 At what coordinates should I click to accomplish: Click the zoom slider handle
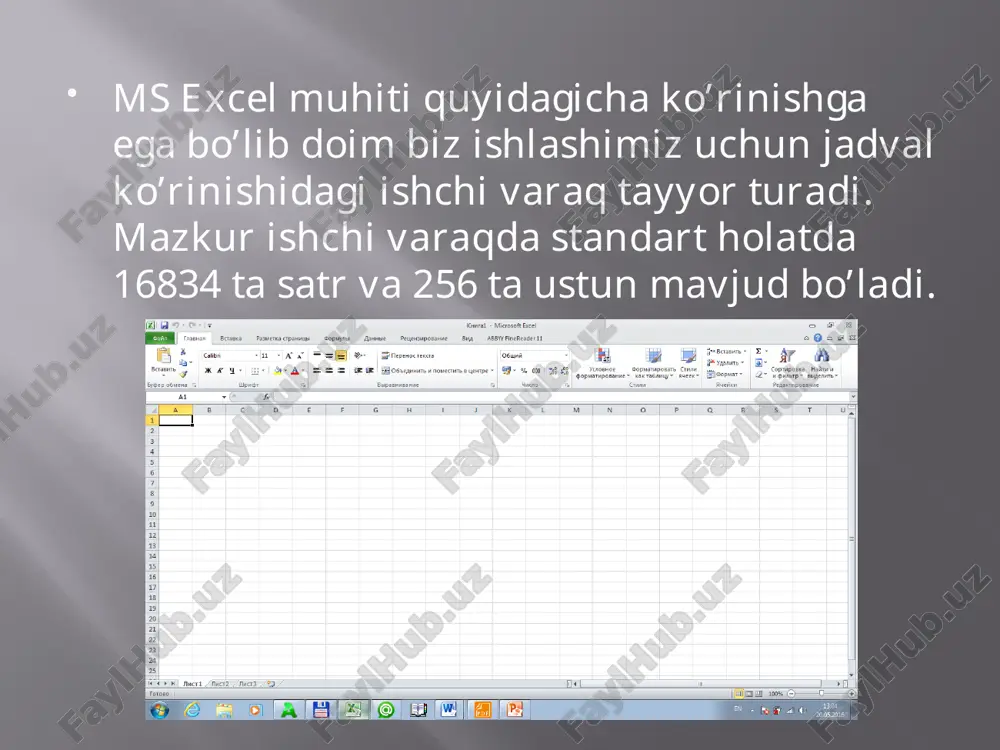[821, 693]
